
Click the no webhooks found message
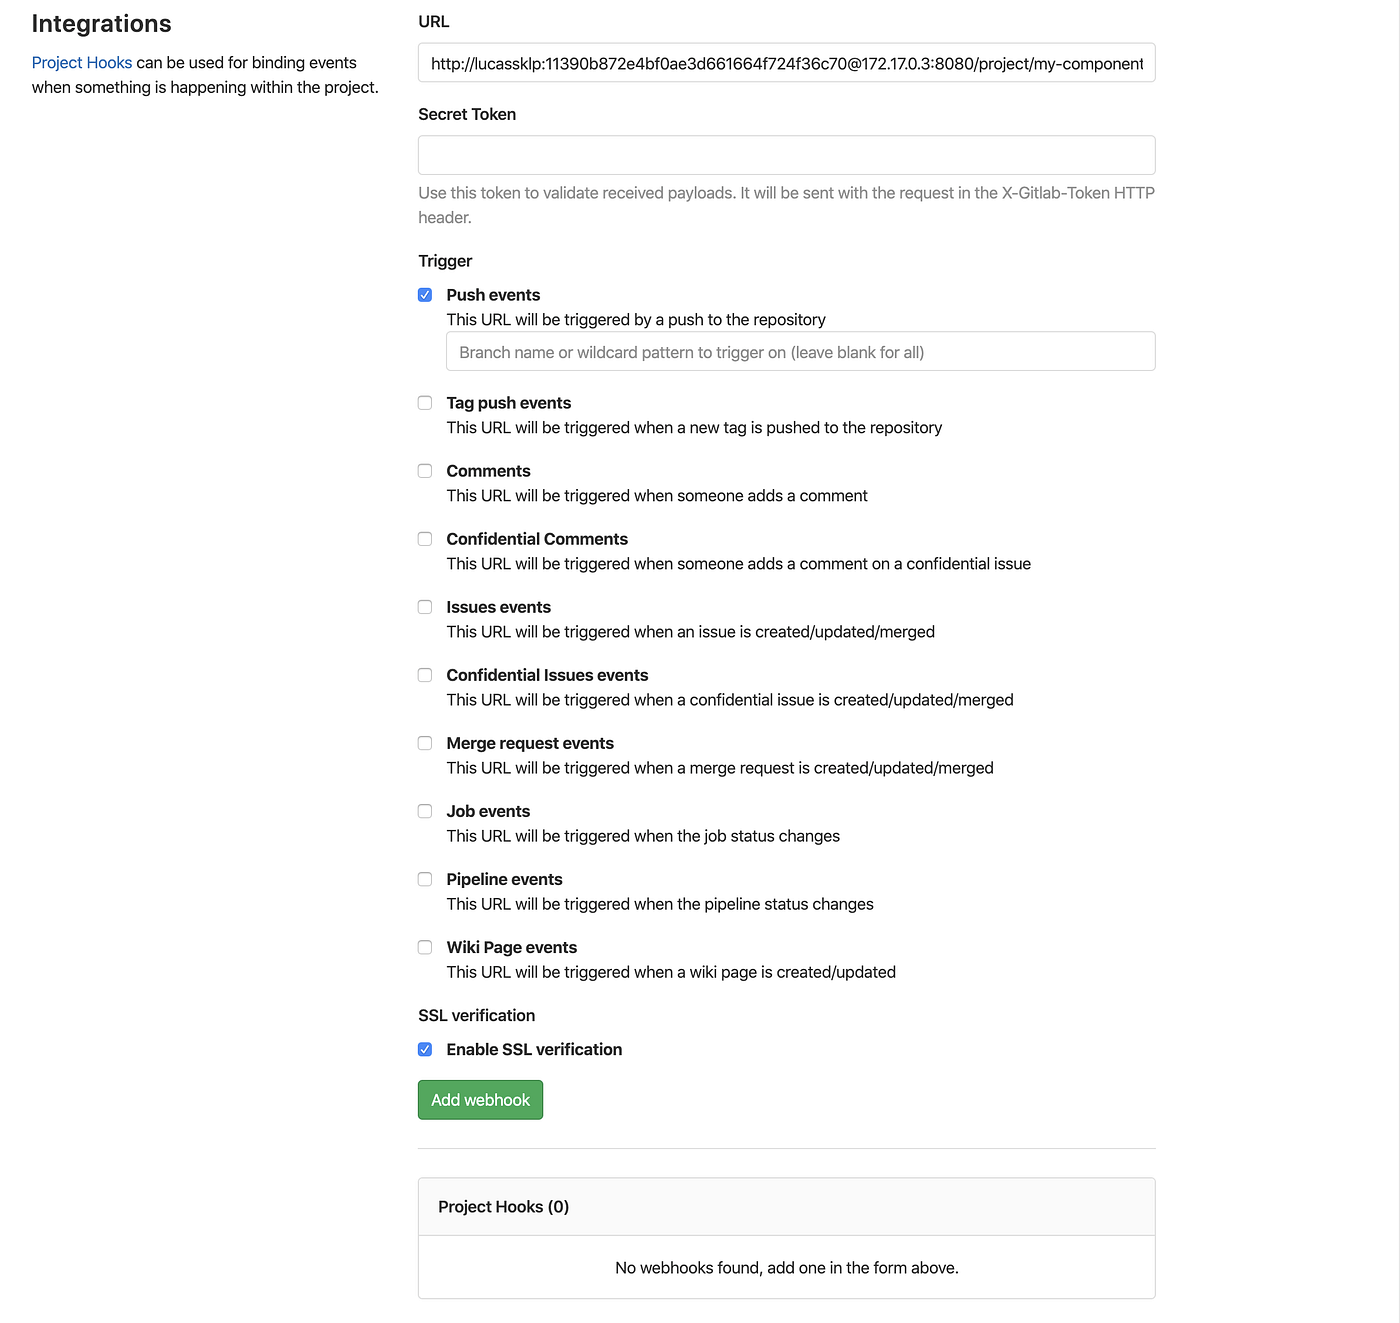click(x=786, y=1267)
